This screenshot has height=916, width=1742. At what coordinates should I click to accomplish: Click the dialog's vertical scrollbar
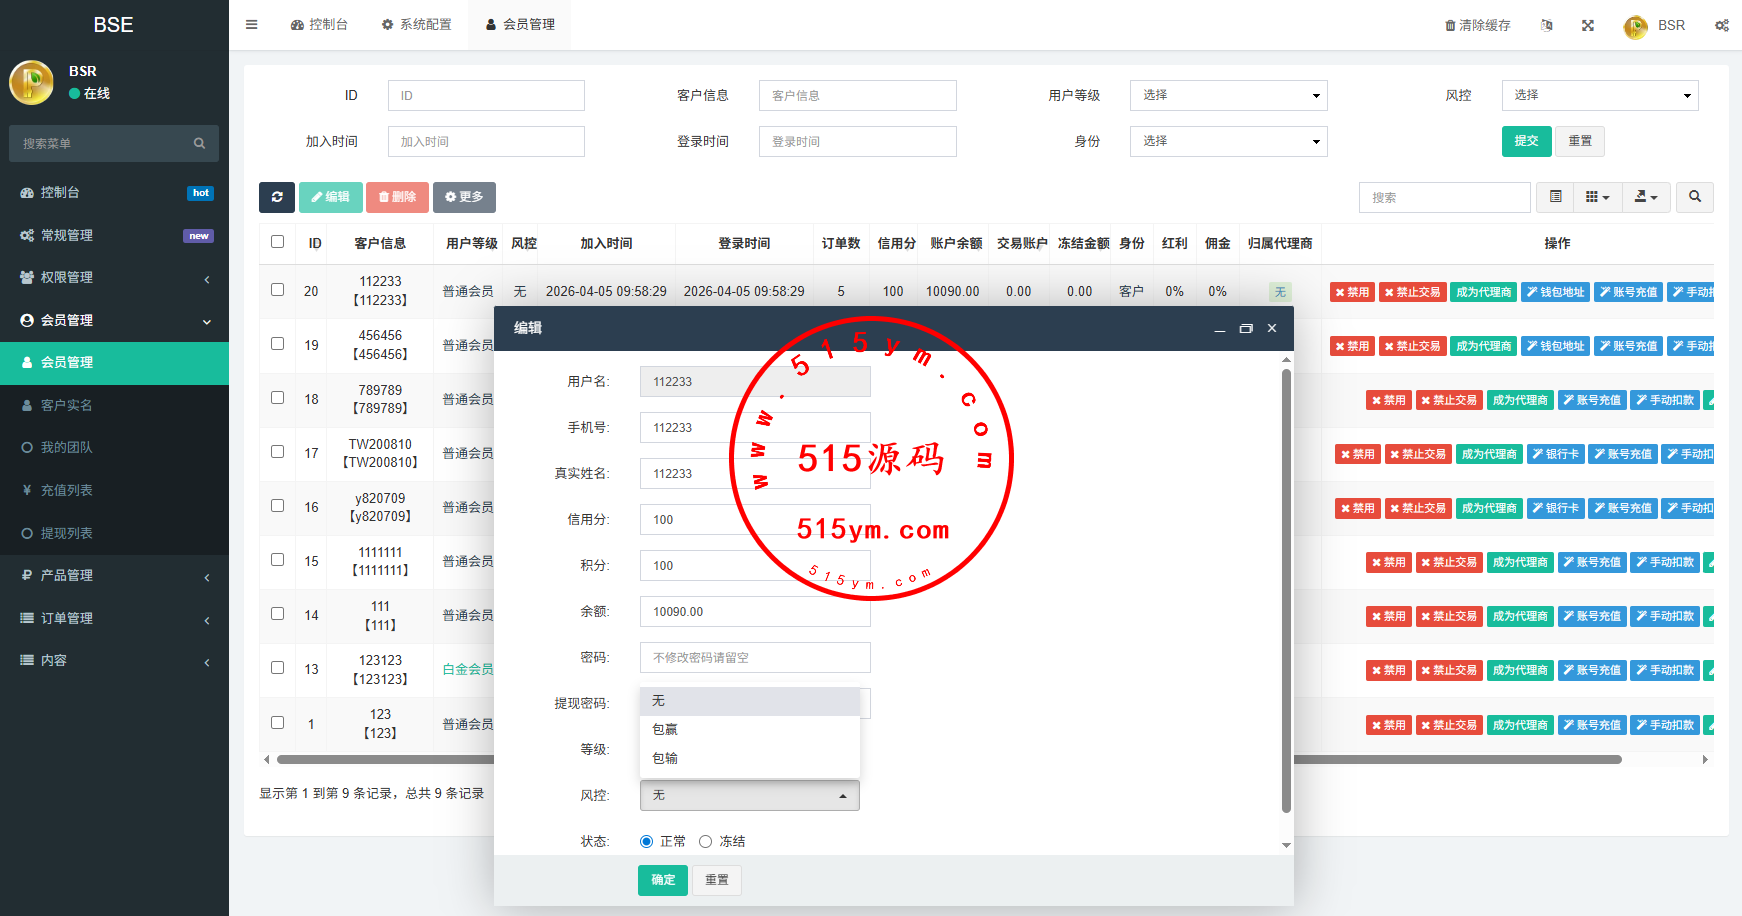pos(1286,590)
